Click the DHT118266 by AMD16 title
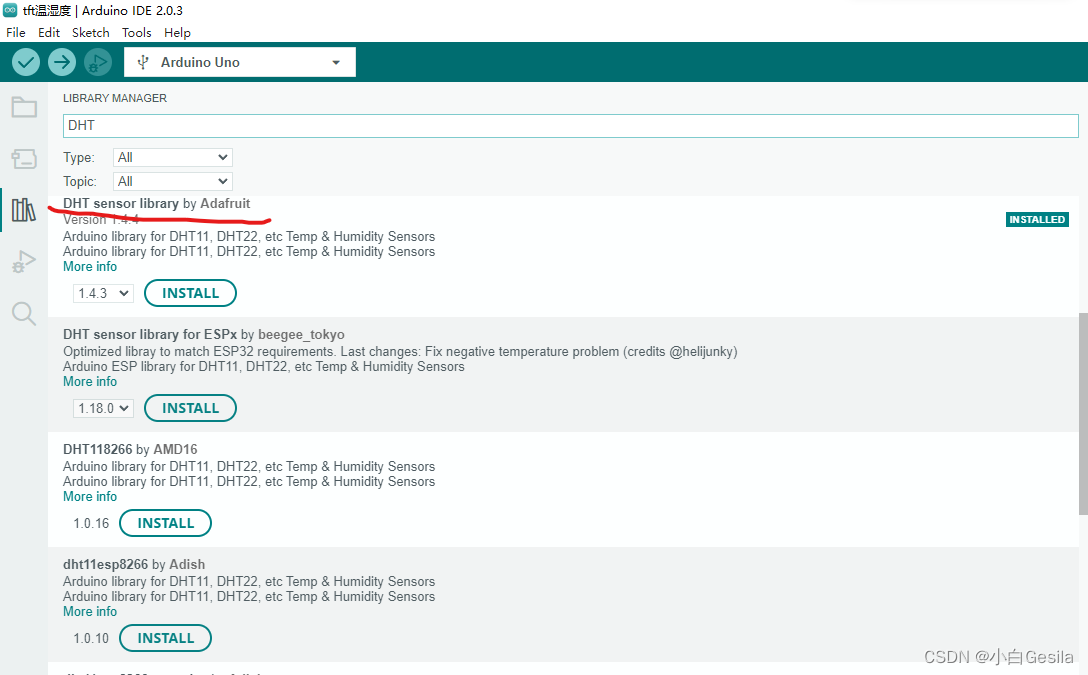 coord(130,450)
